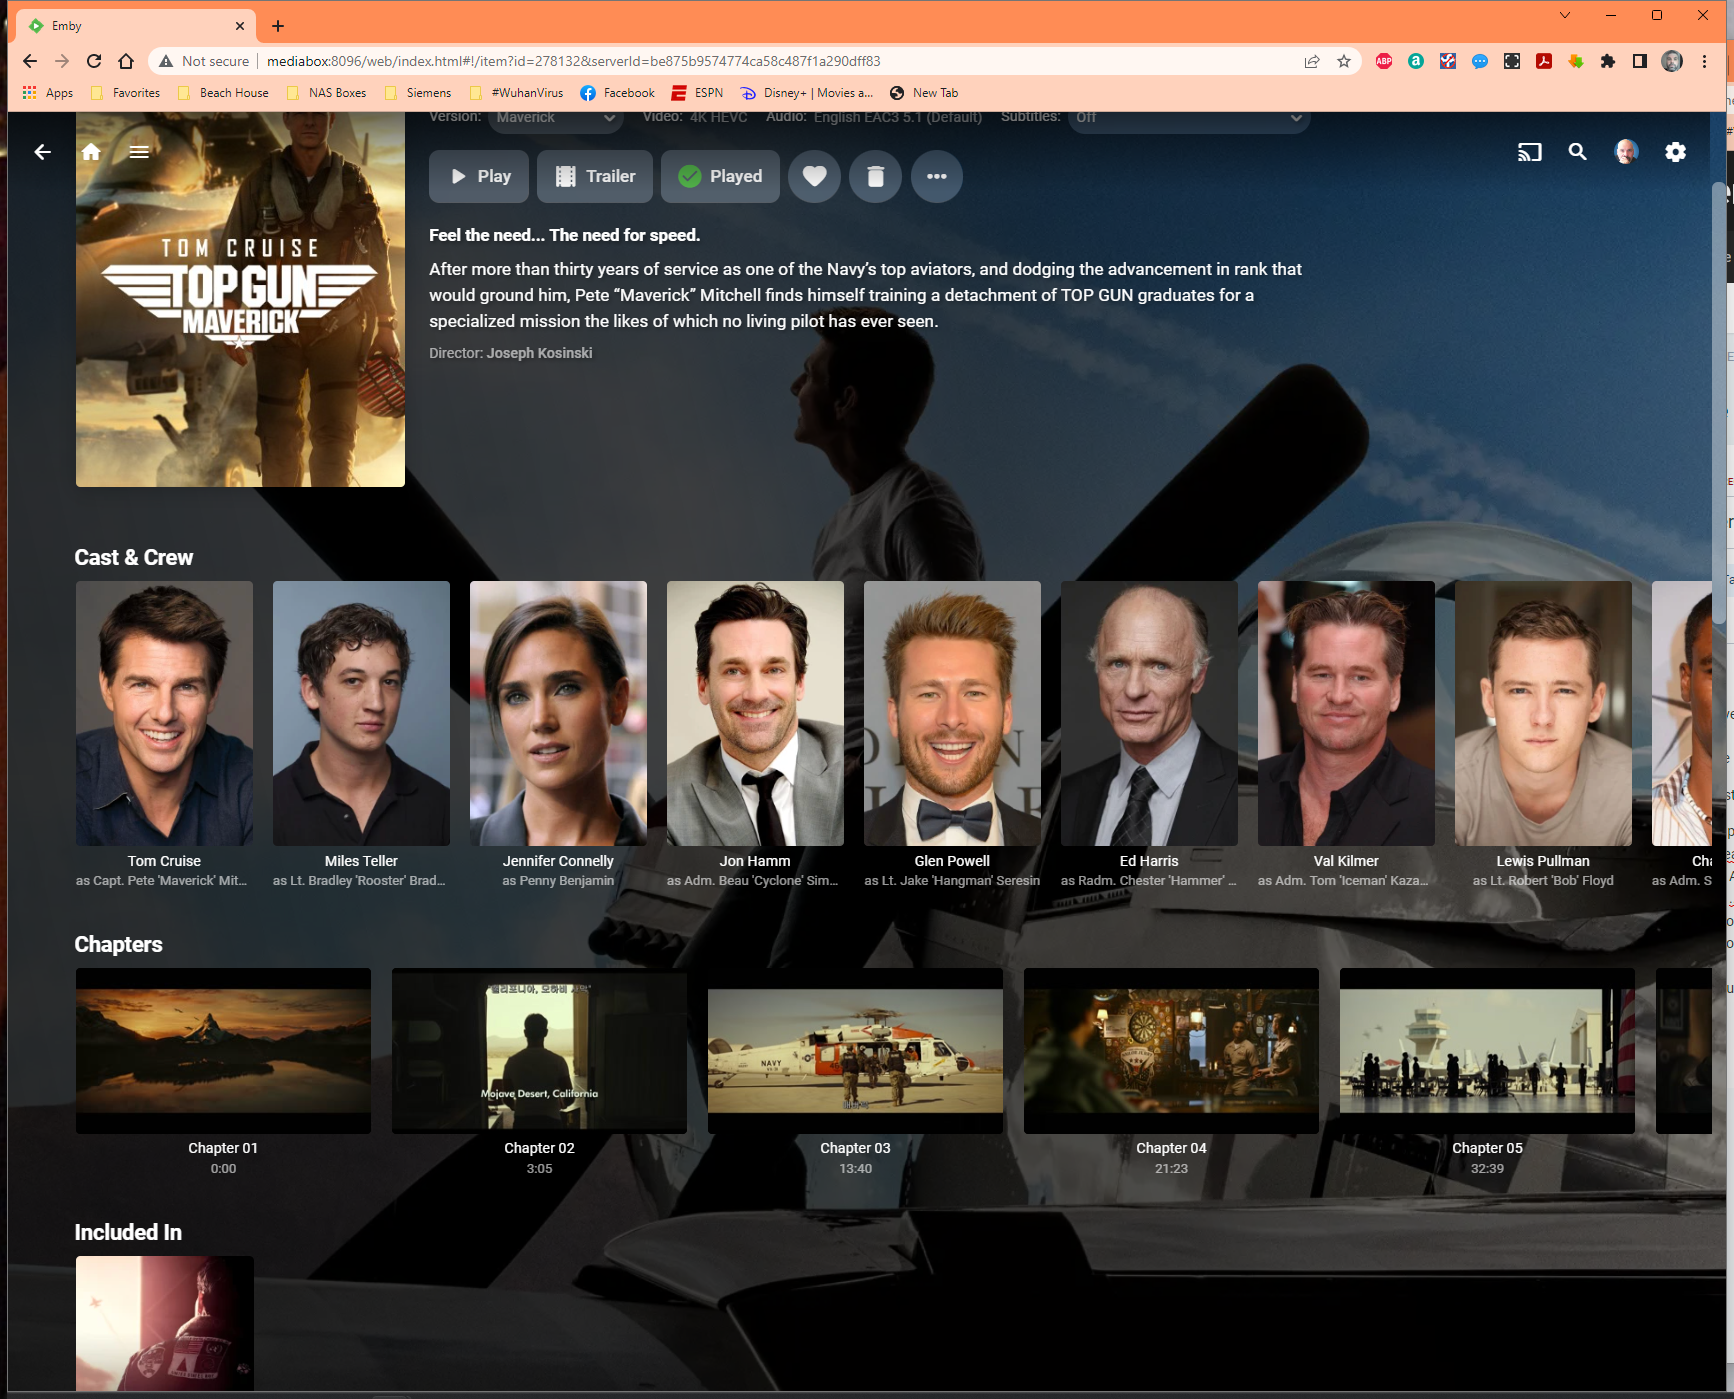Open the NAS Boxes bookmark folder

pyautogui.click(x=326, y=93)
